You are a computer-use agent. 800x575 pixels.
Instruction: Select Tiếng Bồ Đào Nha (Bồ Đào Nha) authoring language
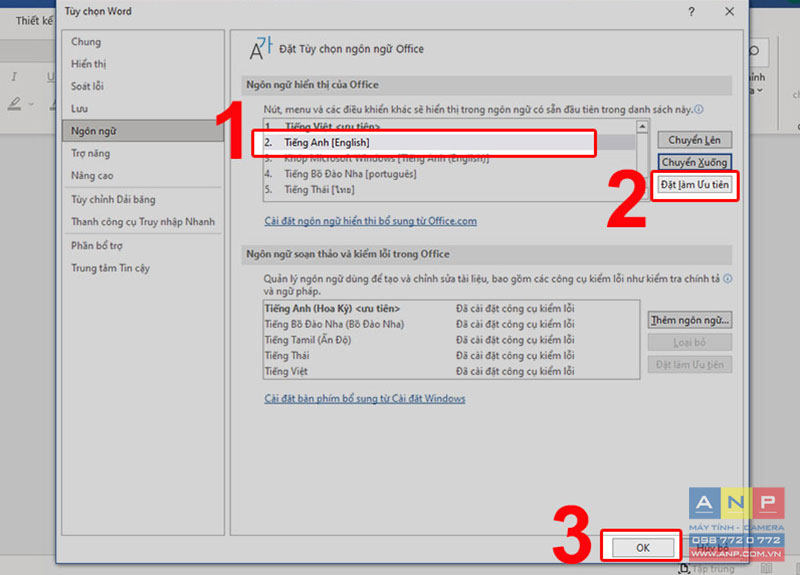[x=451, y=324]
